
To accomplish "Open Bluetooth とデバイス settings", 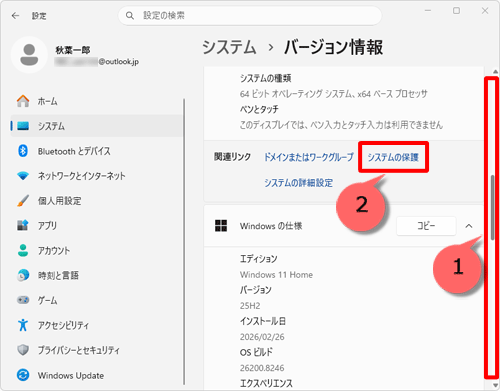I will 97,151.
